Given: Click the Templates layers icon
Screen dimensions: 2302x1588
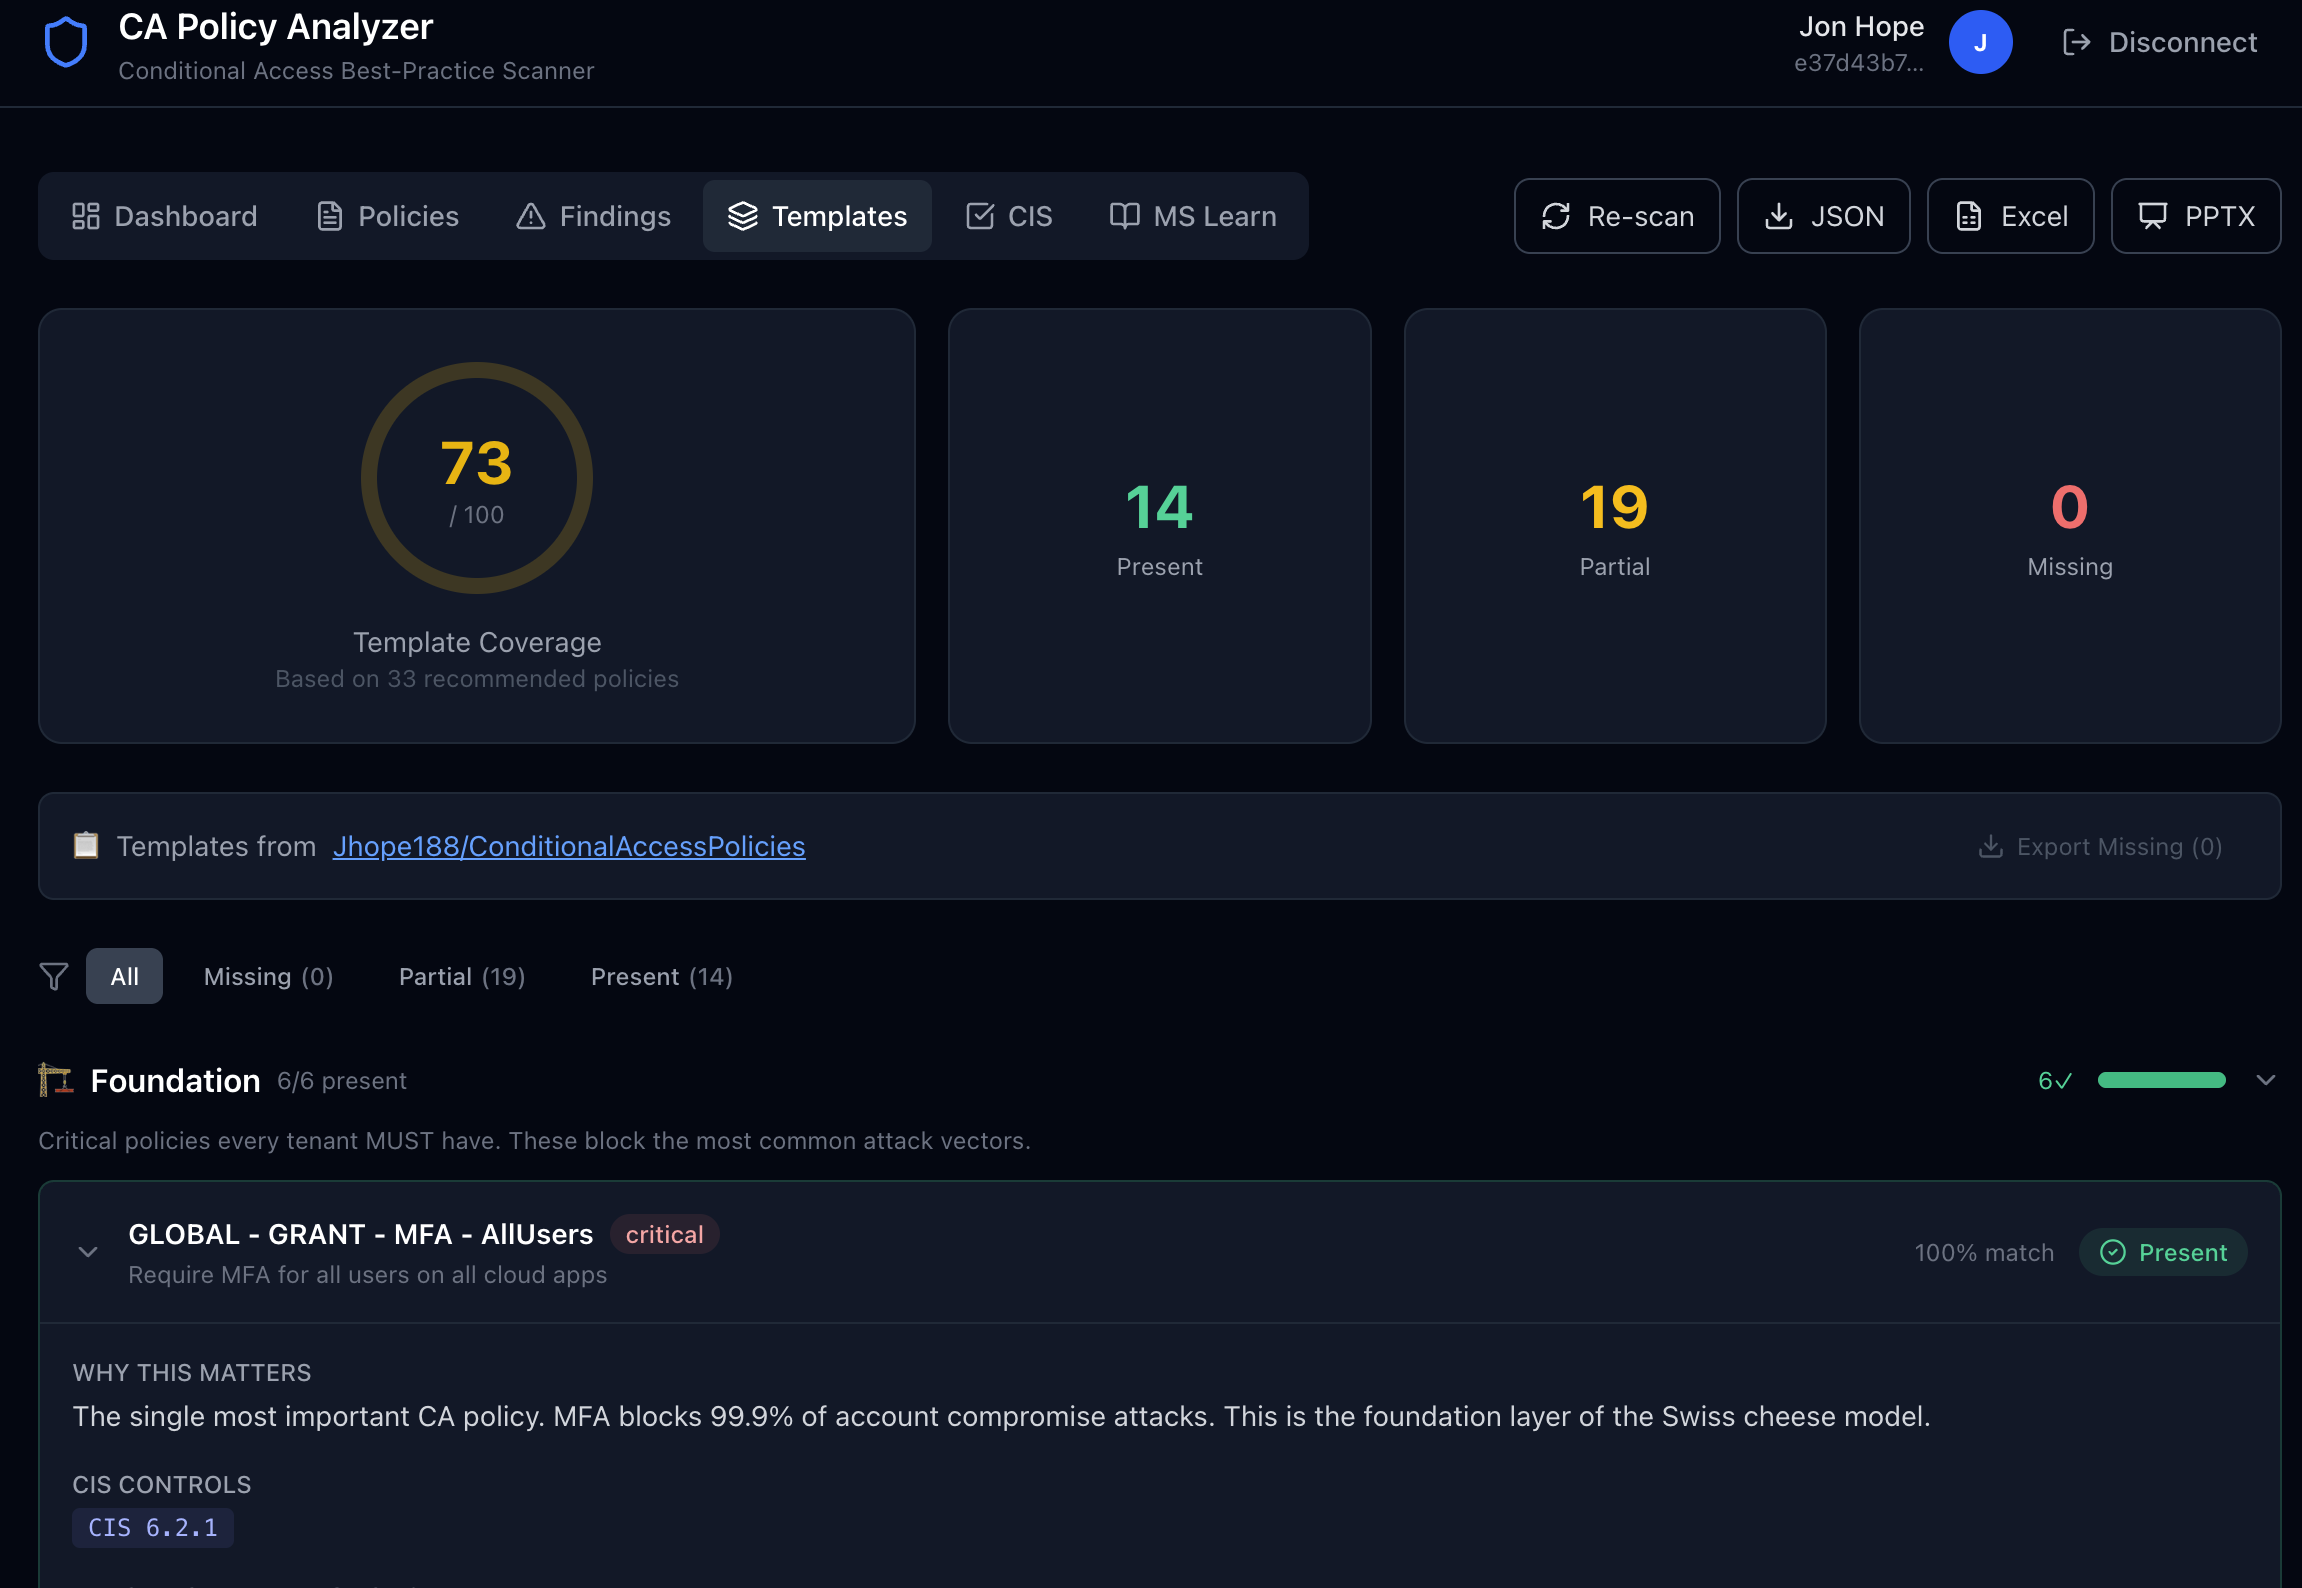Looking at the screenshot, I should [742, 216].
